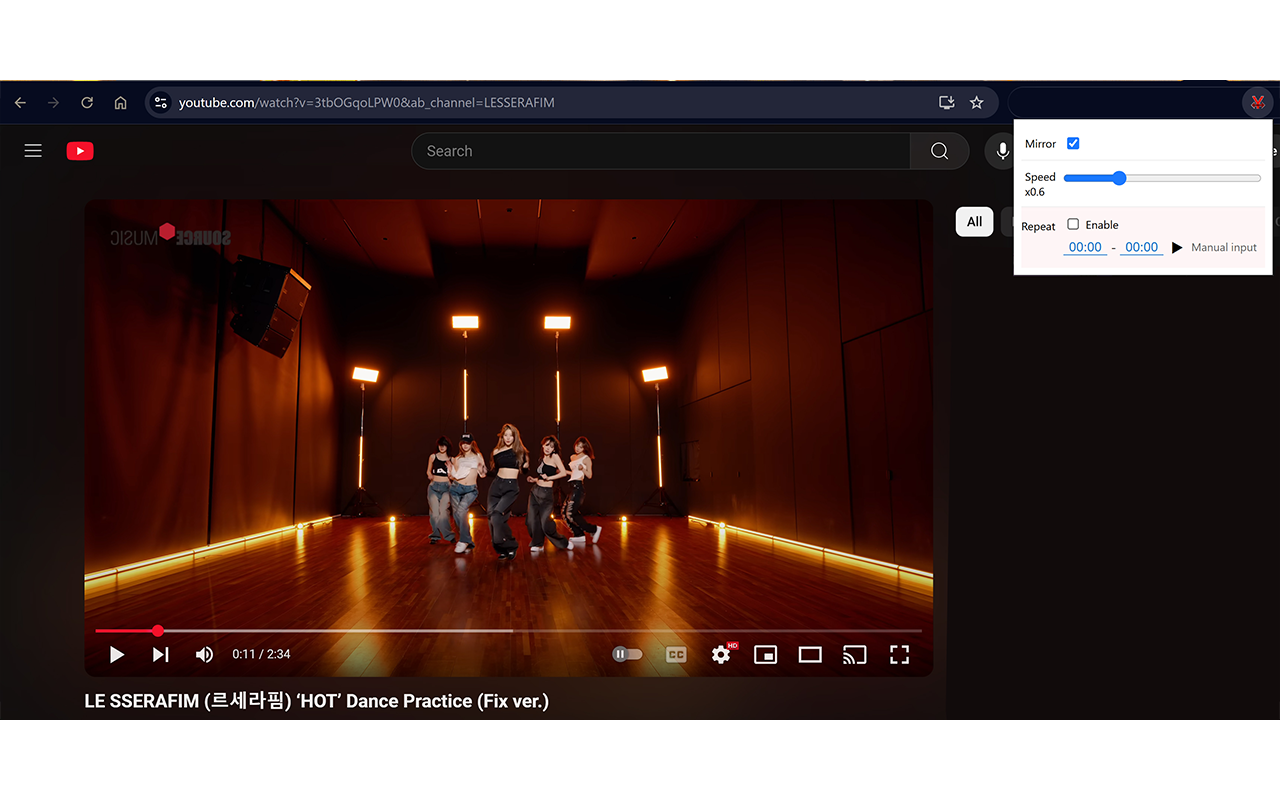Open the YouTube hamburger guide menu
This screenshot has height=800, width=1280.
coord(33,151)
